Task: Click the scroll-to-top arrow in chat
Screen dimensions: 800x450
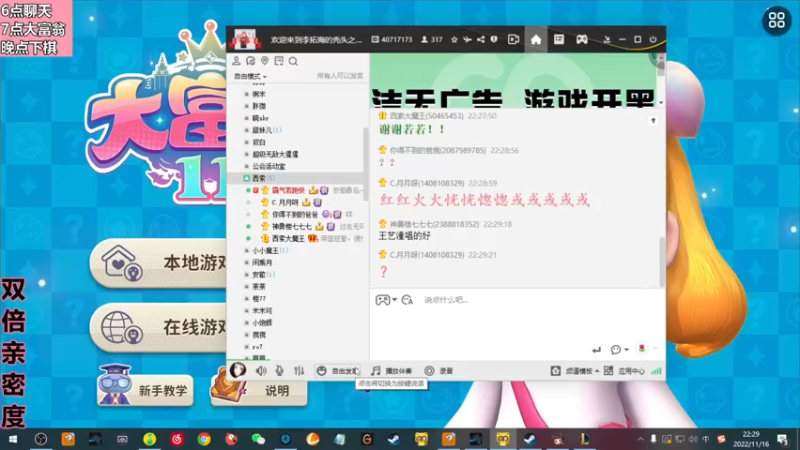Action: click(x=653, y=121)
